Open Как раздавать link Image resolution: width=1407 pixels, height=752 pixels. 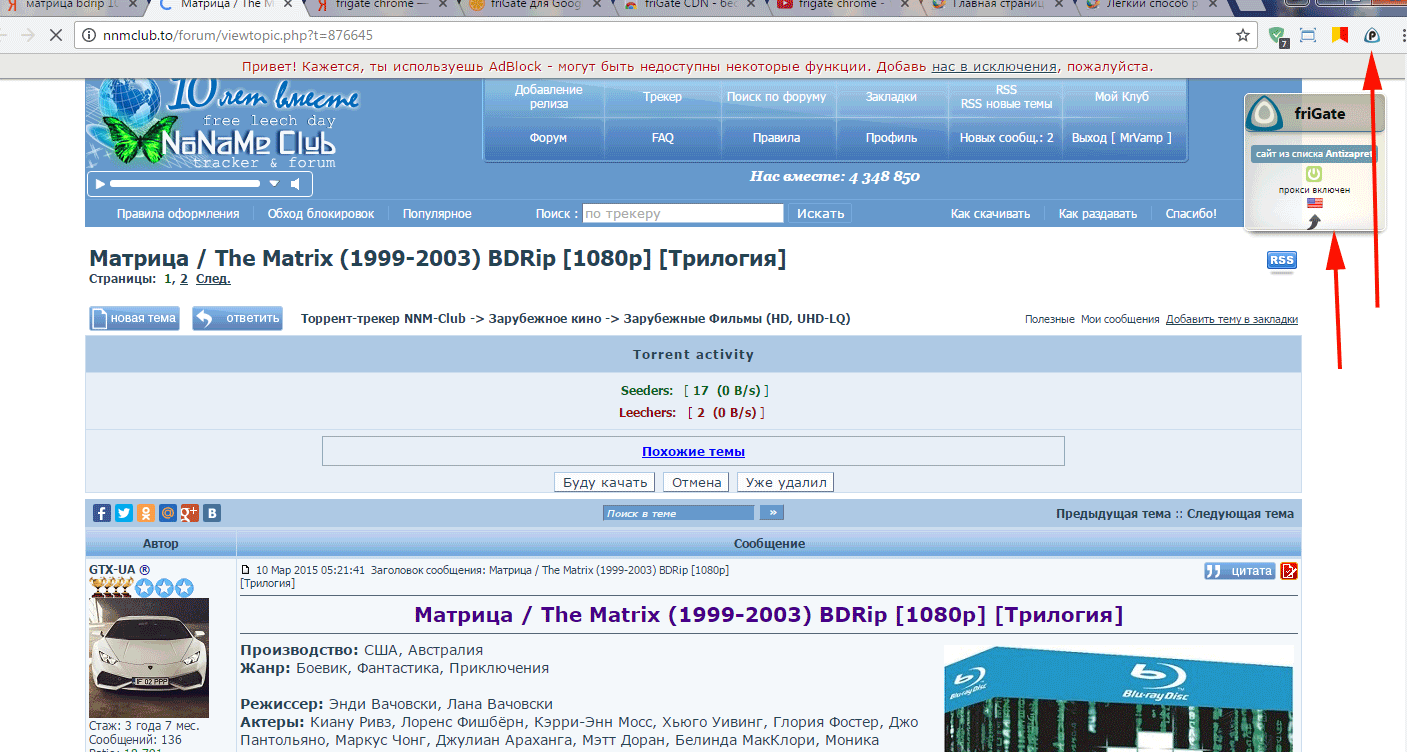click(x=1098, y=214)
